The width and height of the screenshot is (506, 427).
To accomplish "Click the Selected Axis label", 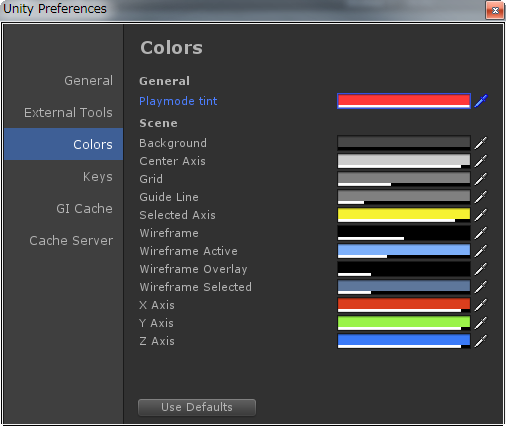I will coord(177,215).
